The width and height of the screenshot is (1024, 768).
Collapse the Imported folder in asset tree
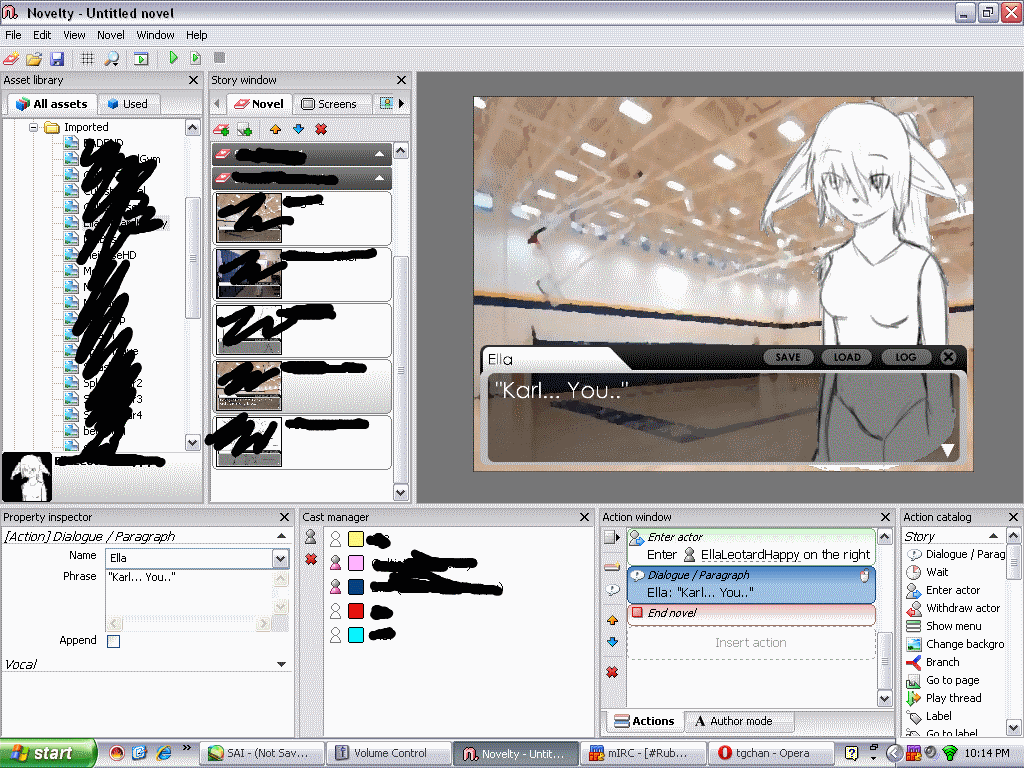34,128
